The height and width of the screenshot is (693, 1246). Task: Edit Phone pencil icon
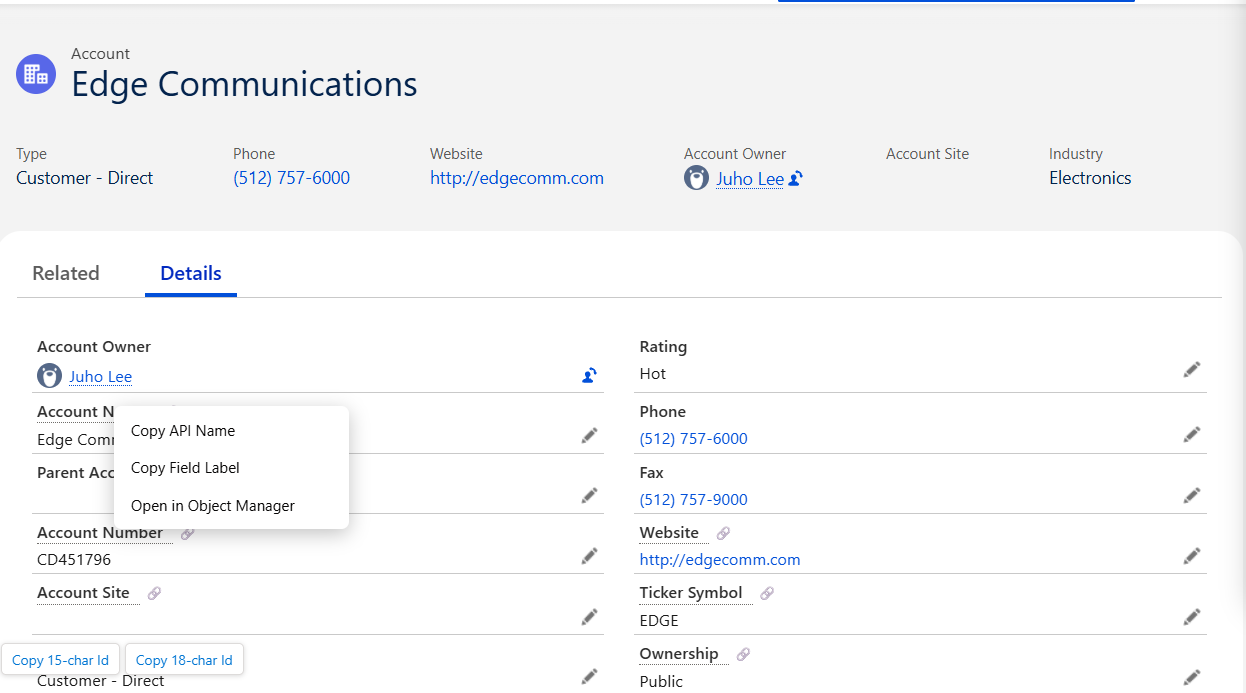(1192, 434)
